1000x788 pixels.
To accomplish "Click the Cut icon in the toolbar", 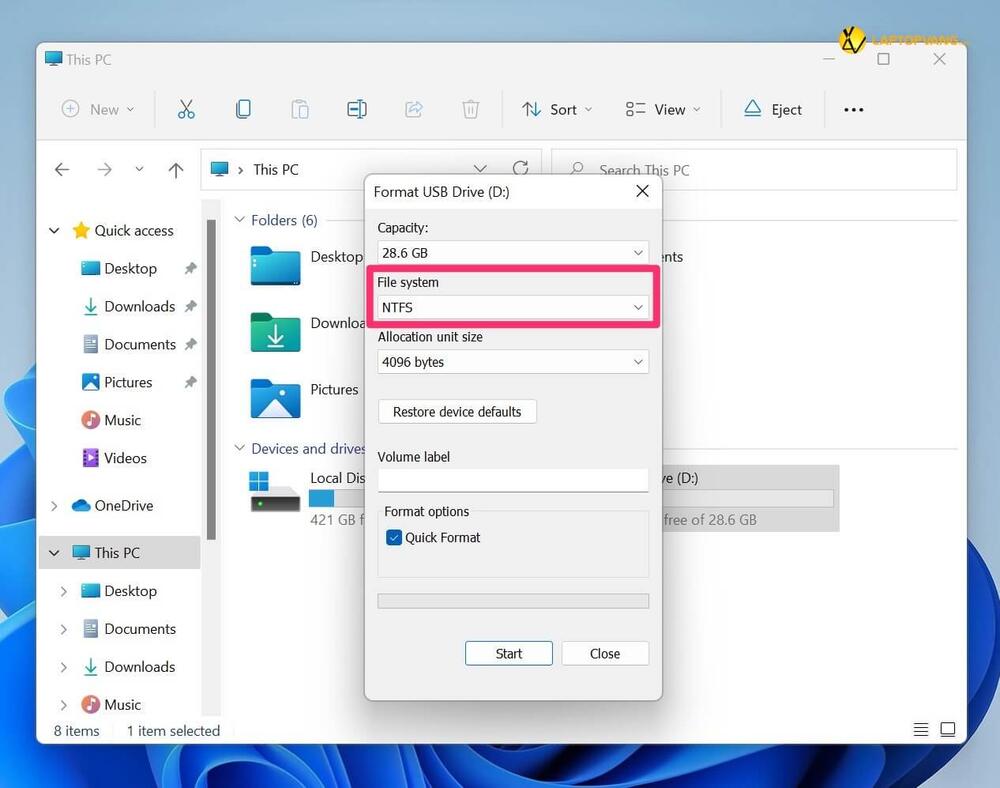I will pos(186,109).
